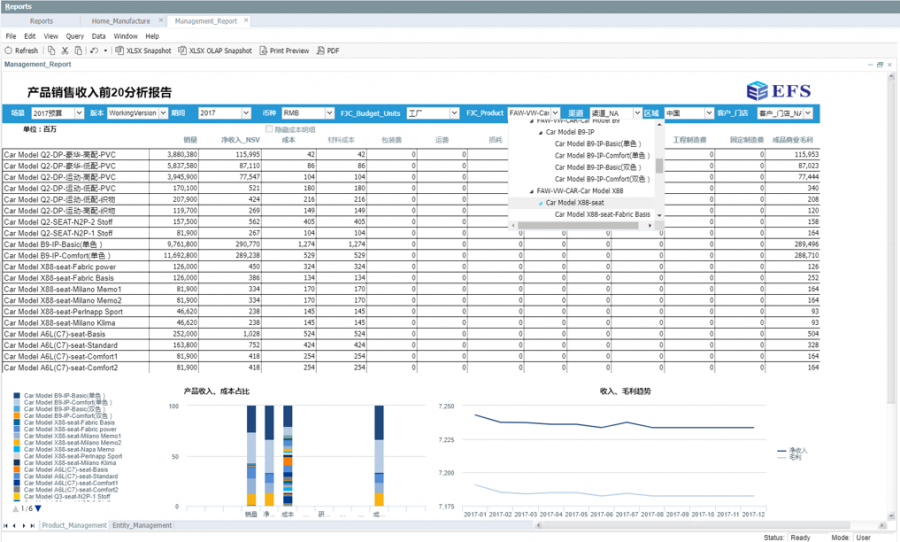Restore the Management_Report inner window
This screenshot has width=900, height=542.
(x=880, y=65)
